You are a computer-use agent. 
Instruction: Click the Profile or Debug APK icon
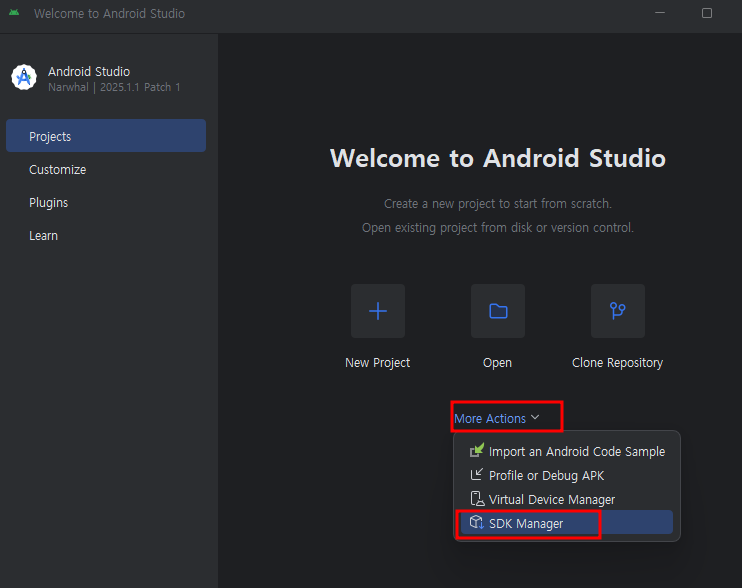[x=477, y=474]
